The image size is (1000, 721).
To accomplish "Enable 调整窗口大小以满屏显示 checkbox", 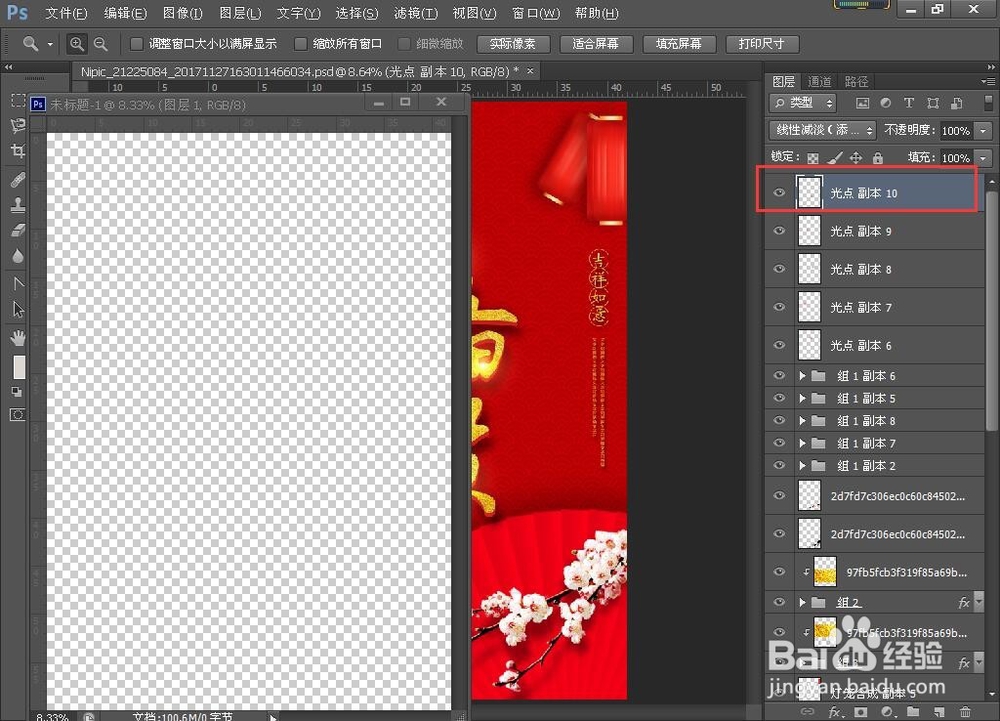I will click(136, 43).
